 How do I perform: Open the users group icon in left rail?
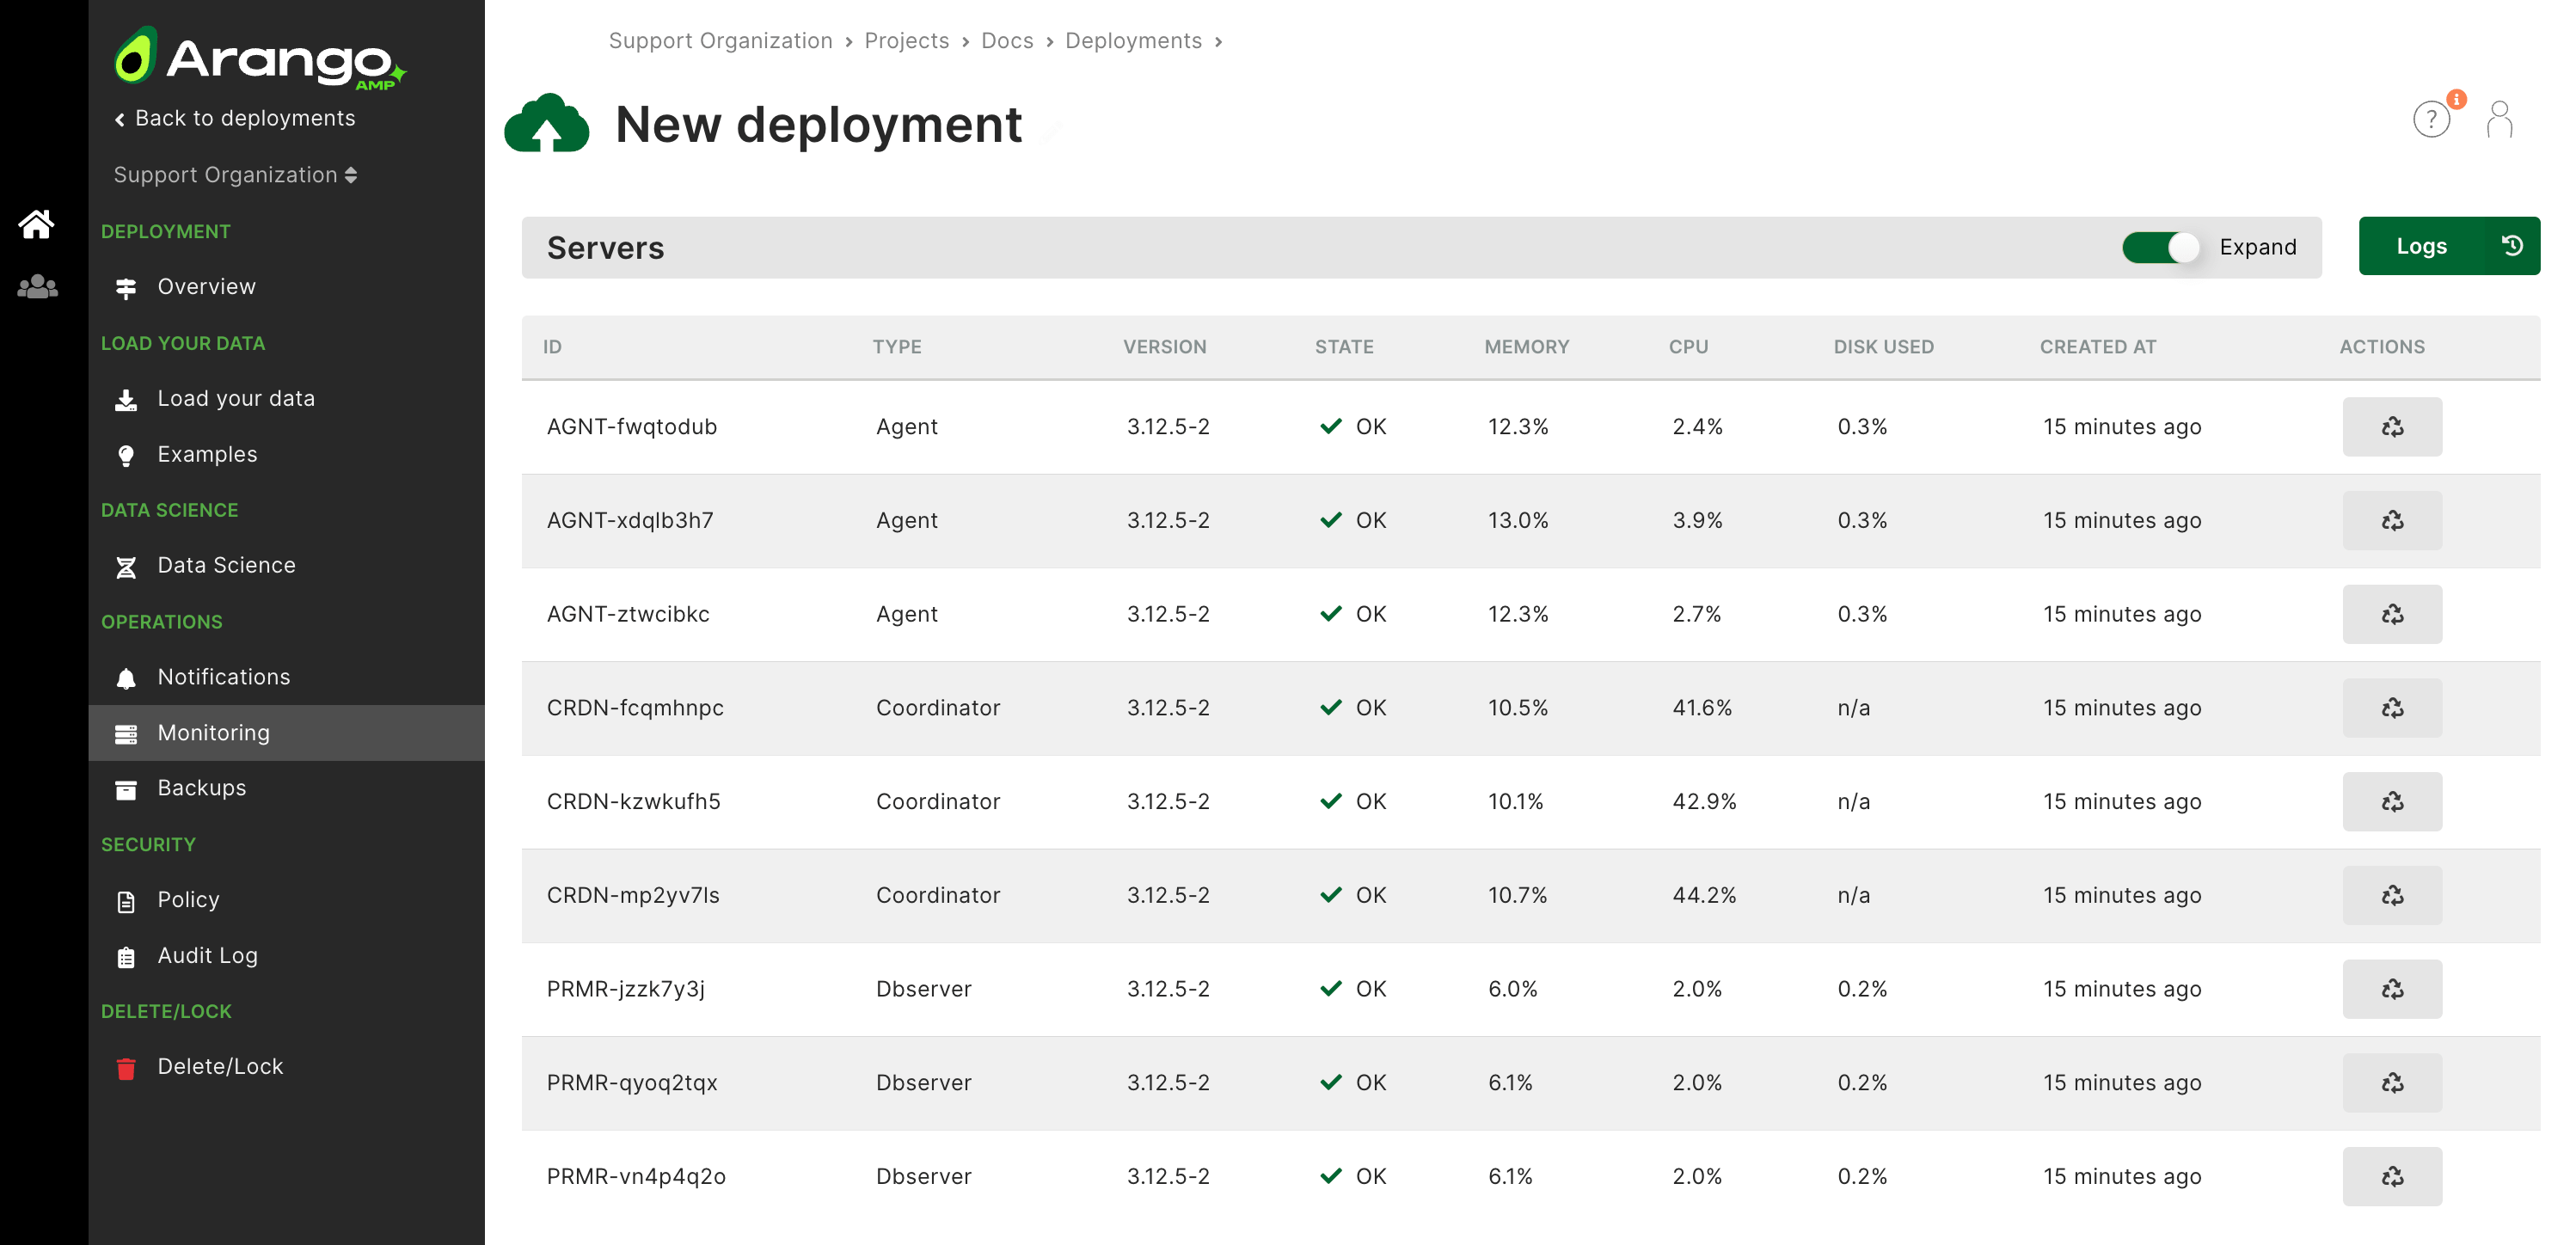coord(37,287)
